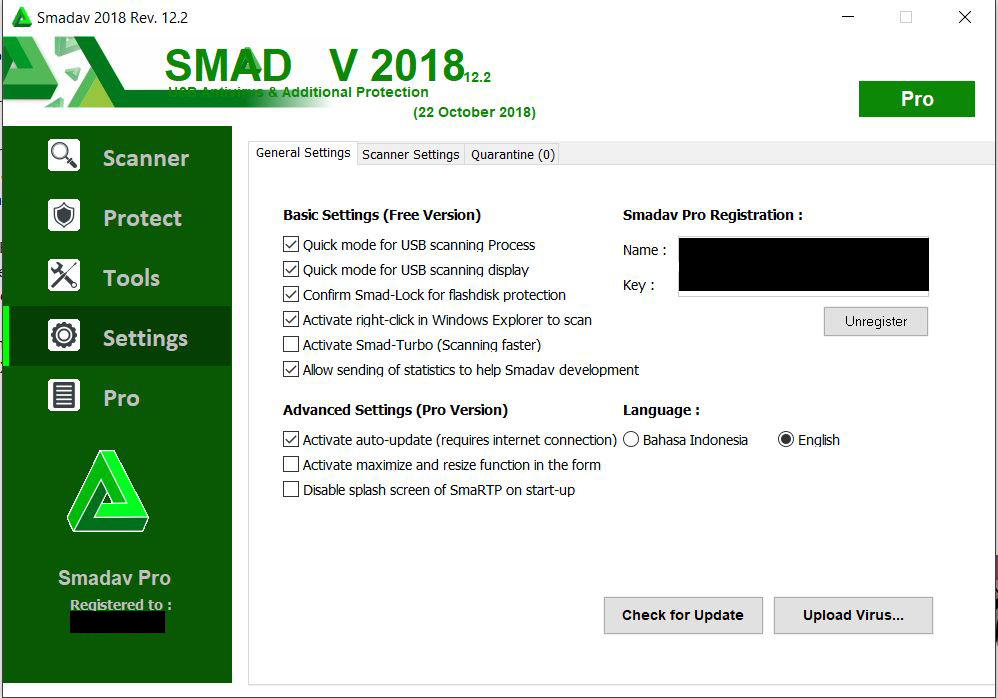Select Bahasa Indonesia language
998x698 pixels.
(631, 439)
